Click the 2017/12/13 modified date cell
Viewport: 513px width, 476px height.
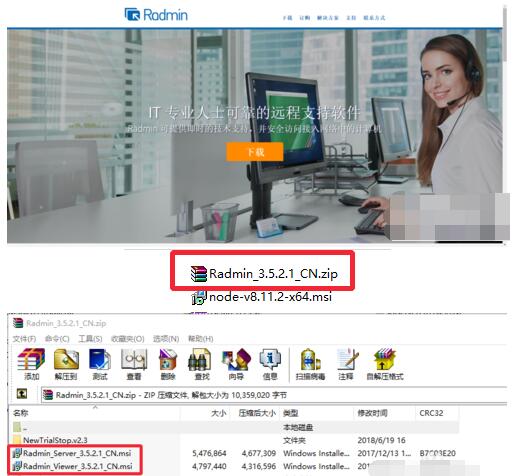pyautogui.click(x=385, y=453)
